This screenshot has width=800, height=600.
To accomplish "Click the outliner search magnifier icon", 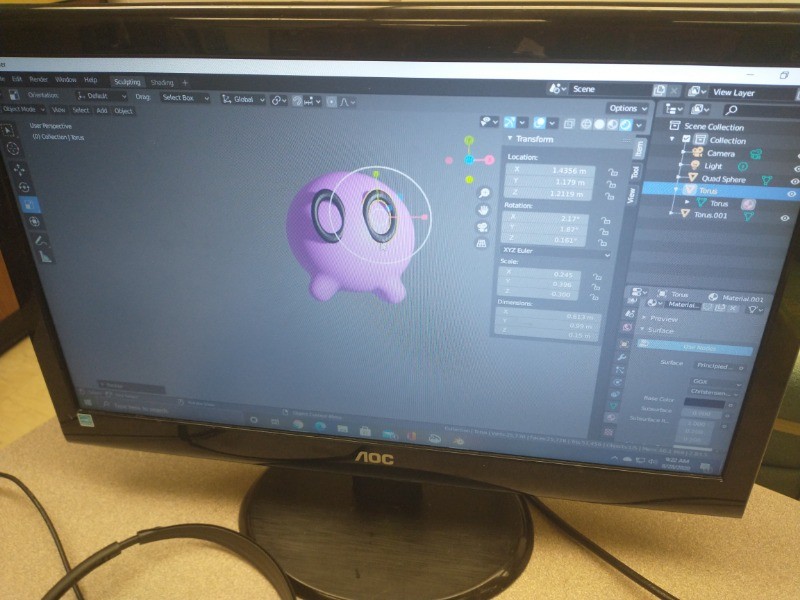I will (x=731, y=110).
